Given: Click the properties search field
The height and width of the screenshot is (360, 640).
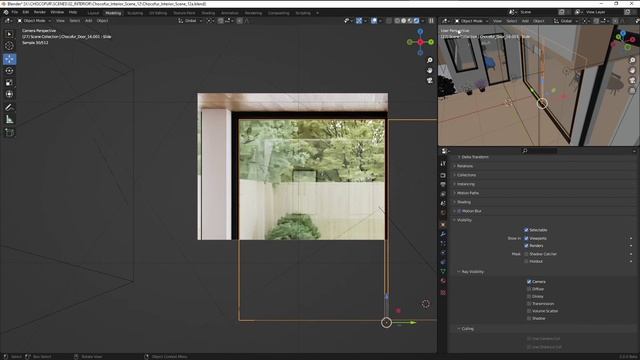Looking at the screenshot, I should pyautogui.click(x=539, y=151).
